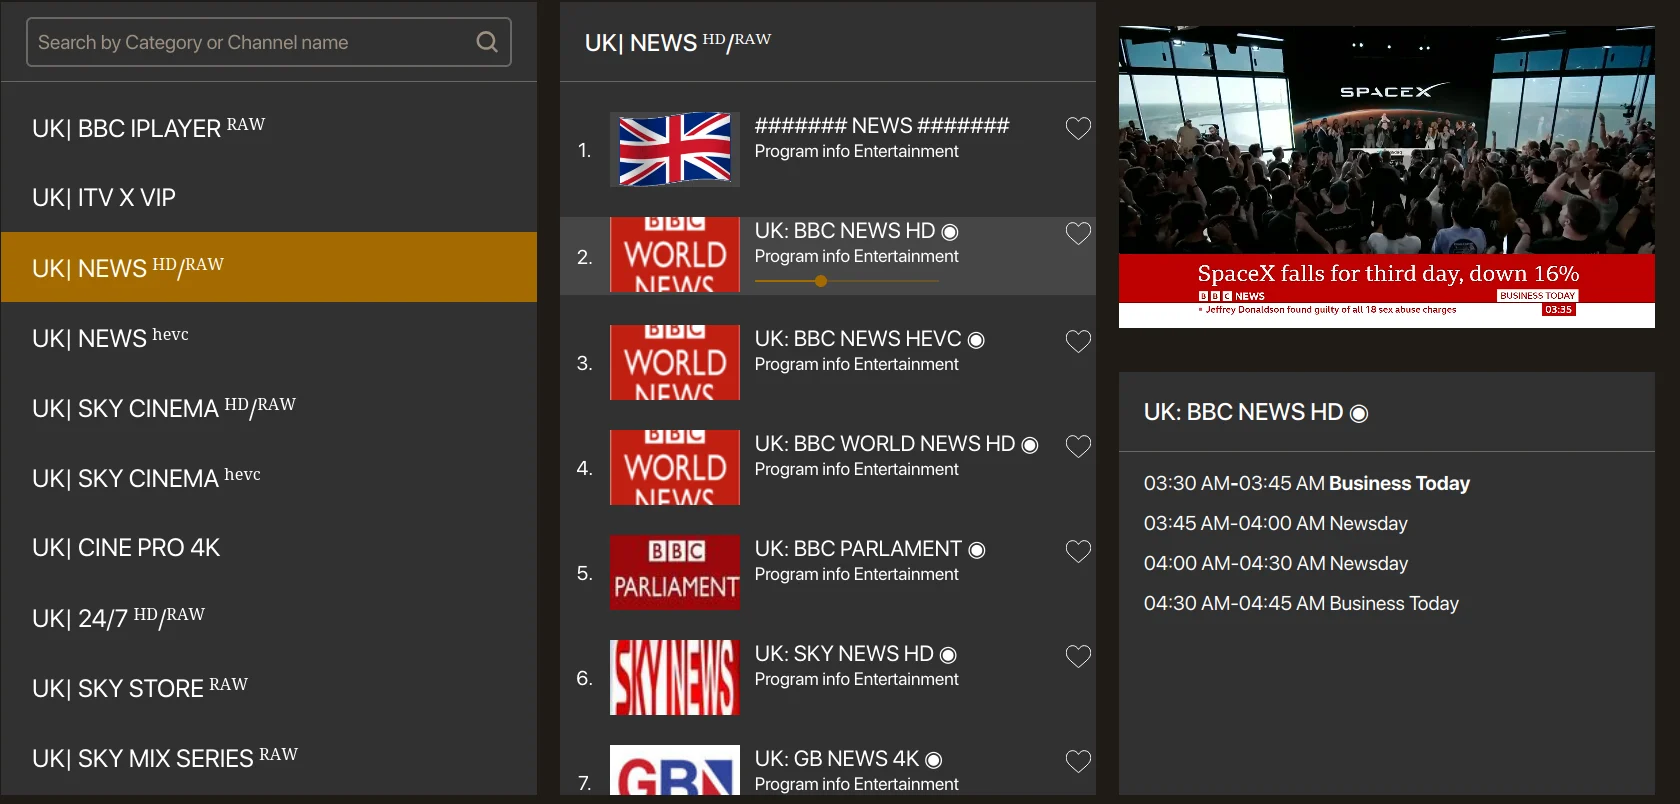
Task: Open the Sky News logo thumbnail
Action: [x=675, y=677]
